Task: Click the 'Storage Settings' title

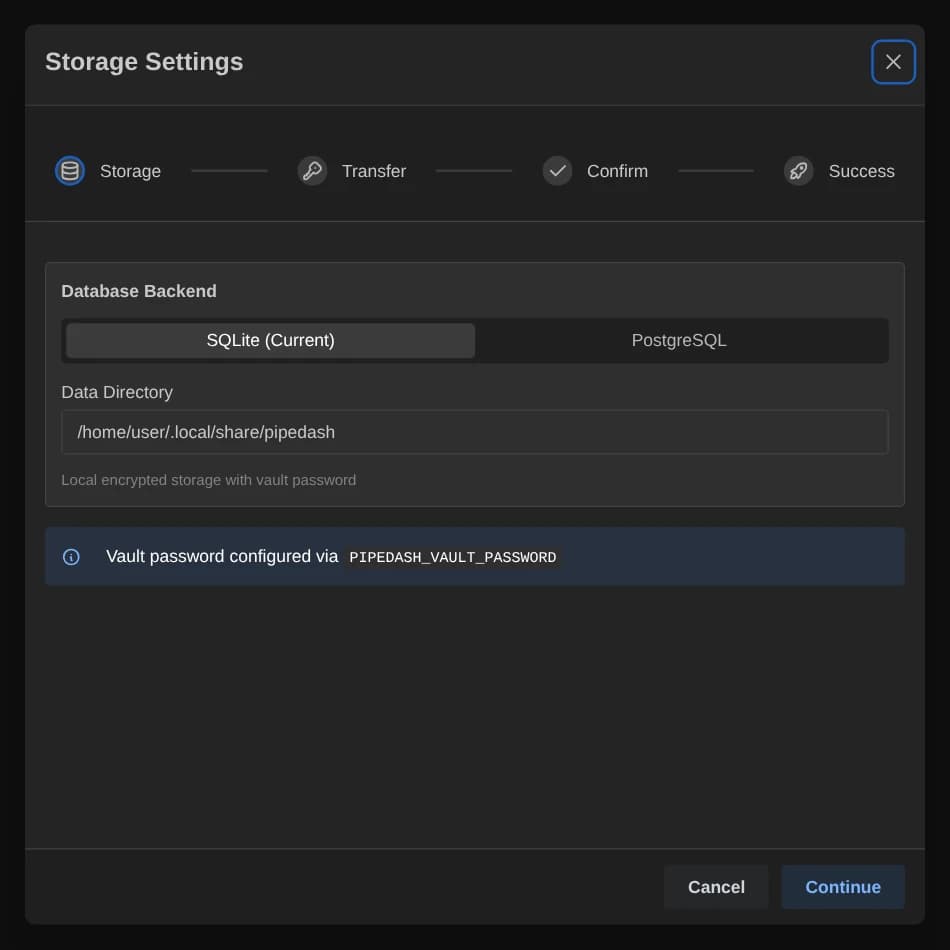Action: coord(144,62)
